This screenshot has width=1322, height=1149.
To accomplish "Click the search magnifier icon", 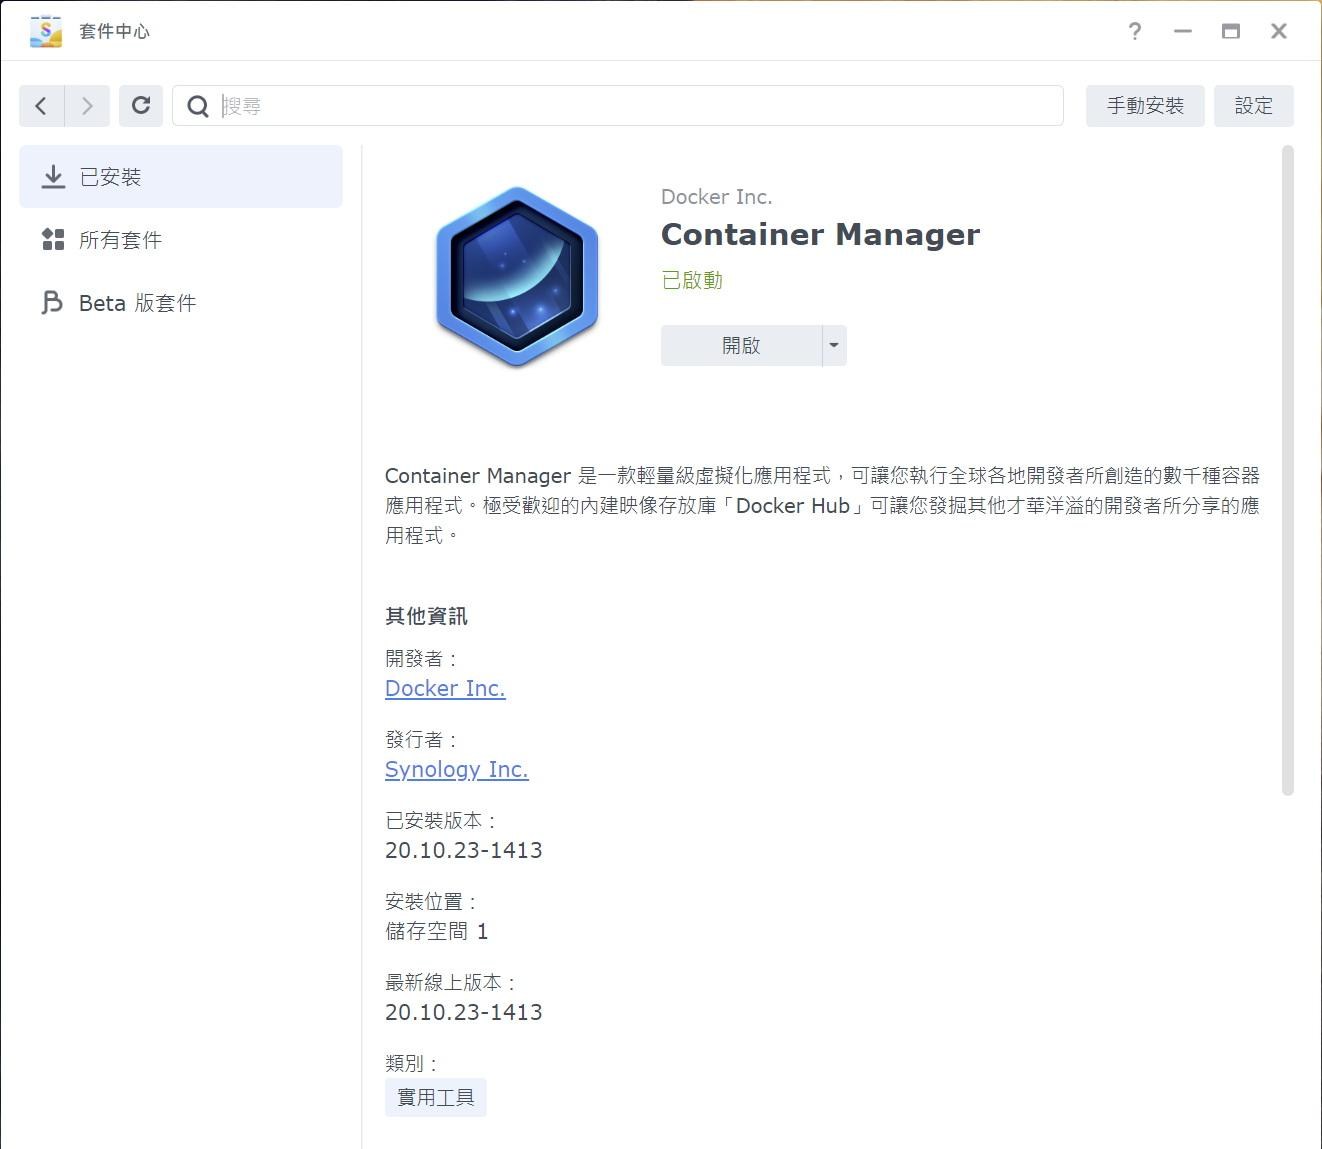I will pos(198,105).
